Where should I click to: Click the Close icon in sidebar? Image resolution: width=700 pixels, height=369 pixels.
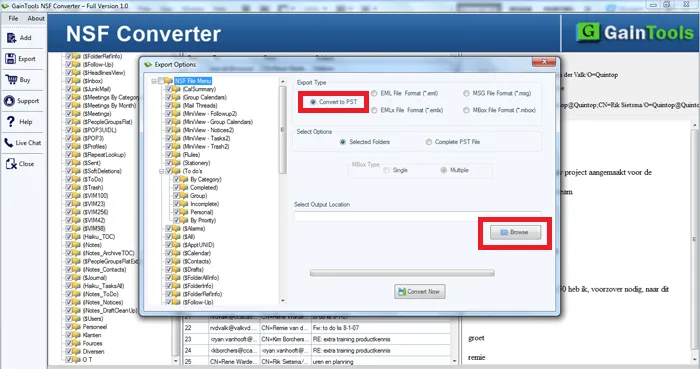click(11, 164)
